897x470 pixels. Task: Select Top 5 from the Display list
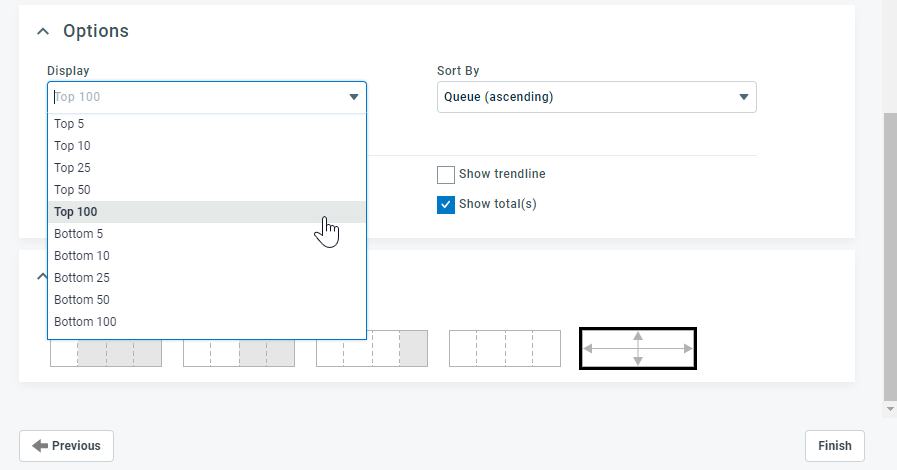click(69, 124)
